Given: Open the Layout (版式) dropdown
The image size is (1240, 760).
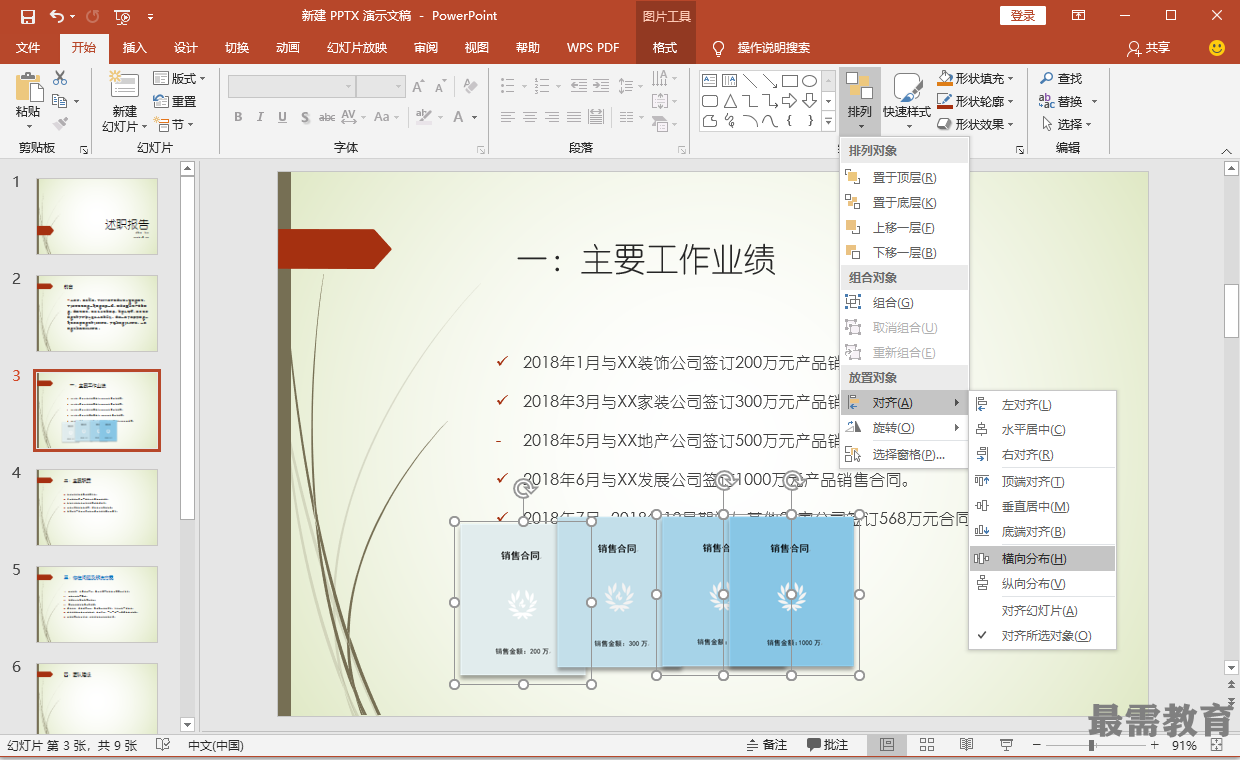Looking at the screenshot, I should [x=180, y=78].
